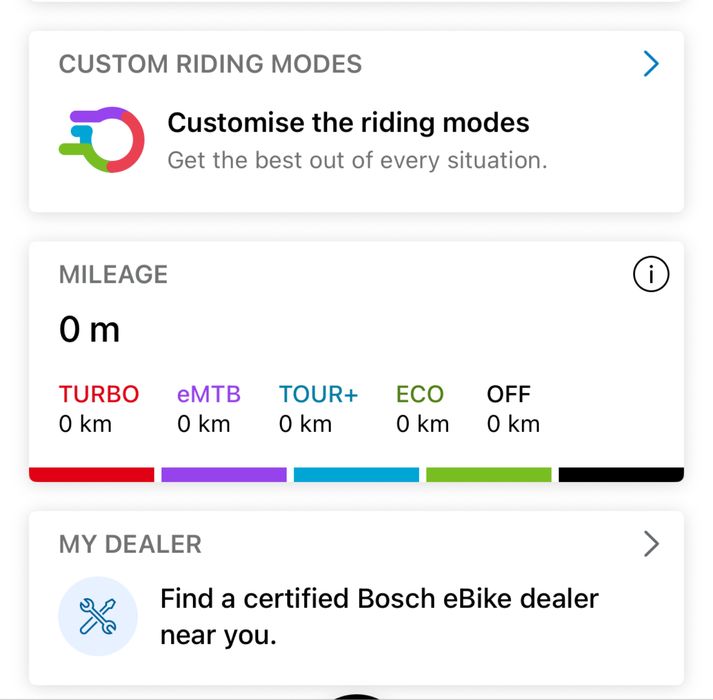Open 'Customise the riding modes' link
The height and width of the screenshot is (700, 713).
348,124
